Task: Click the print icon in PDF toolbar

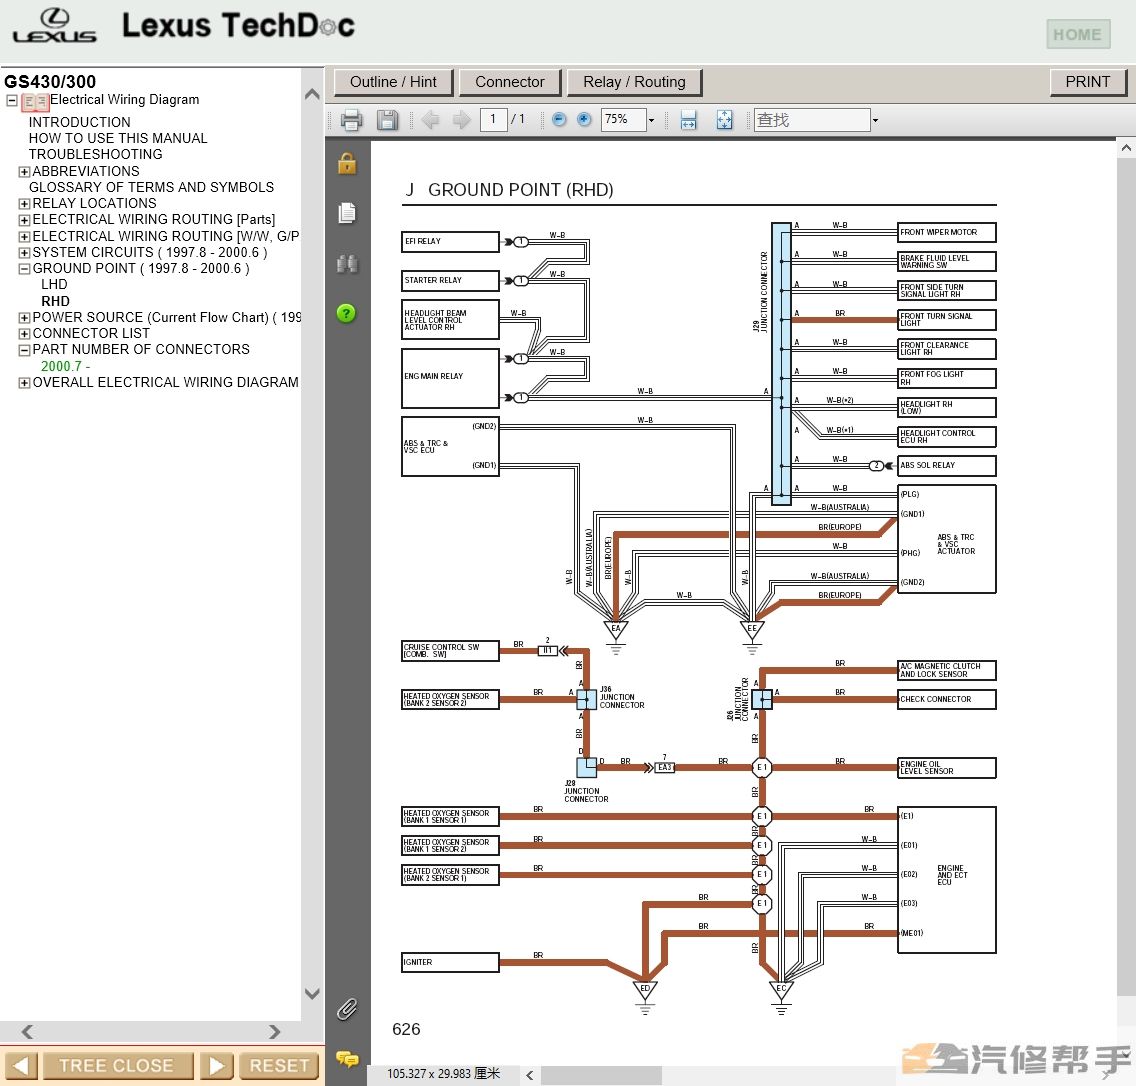Action: coord(351,120)
